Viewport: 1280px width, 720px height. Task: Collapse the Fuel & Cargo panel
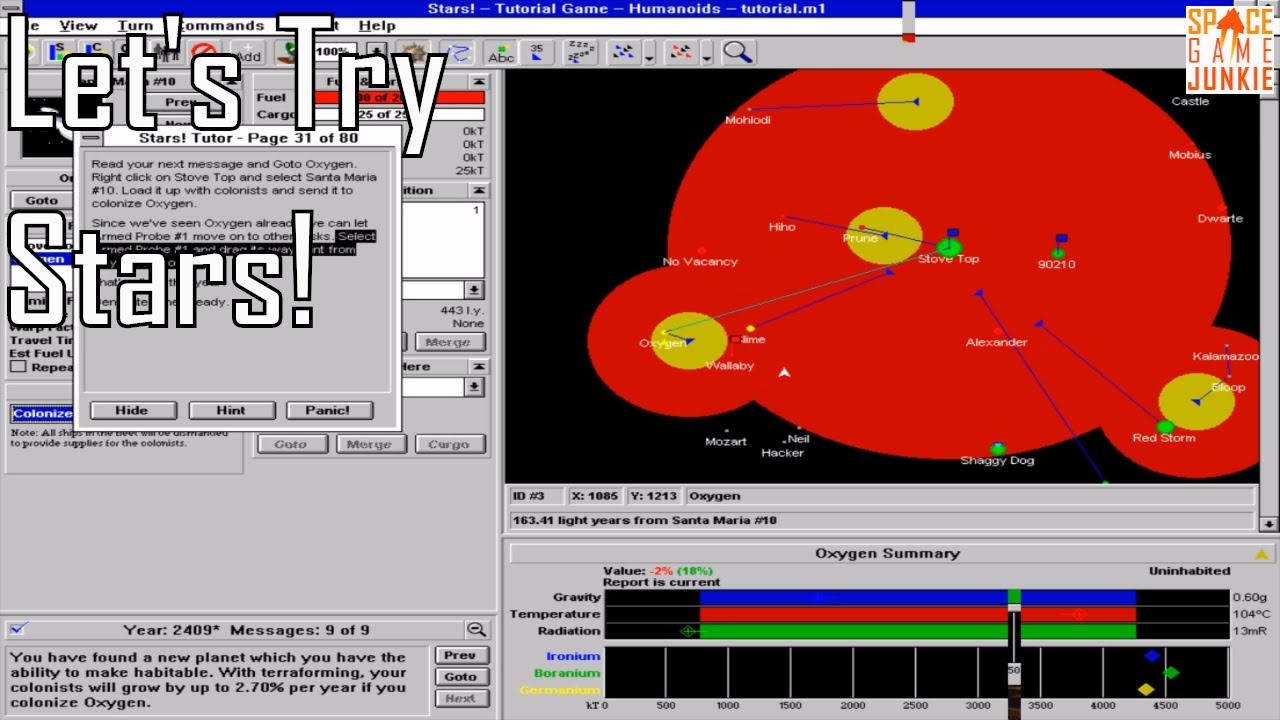coord(479,82)
